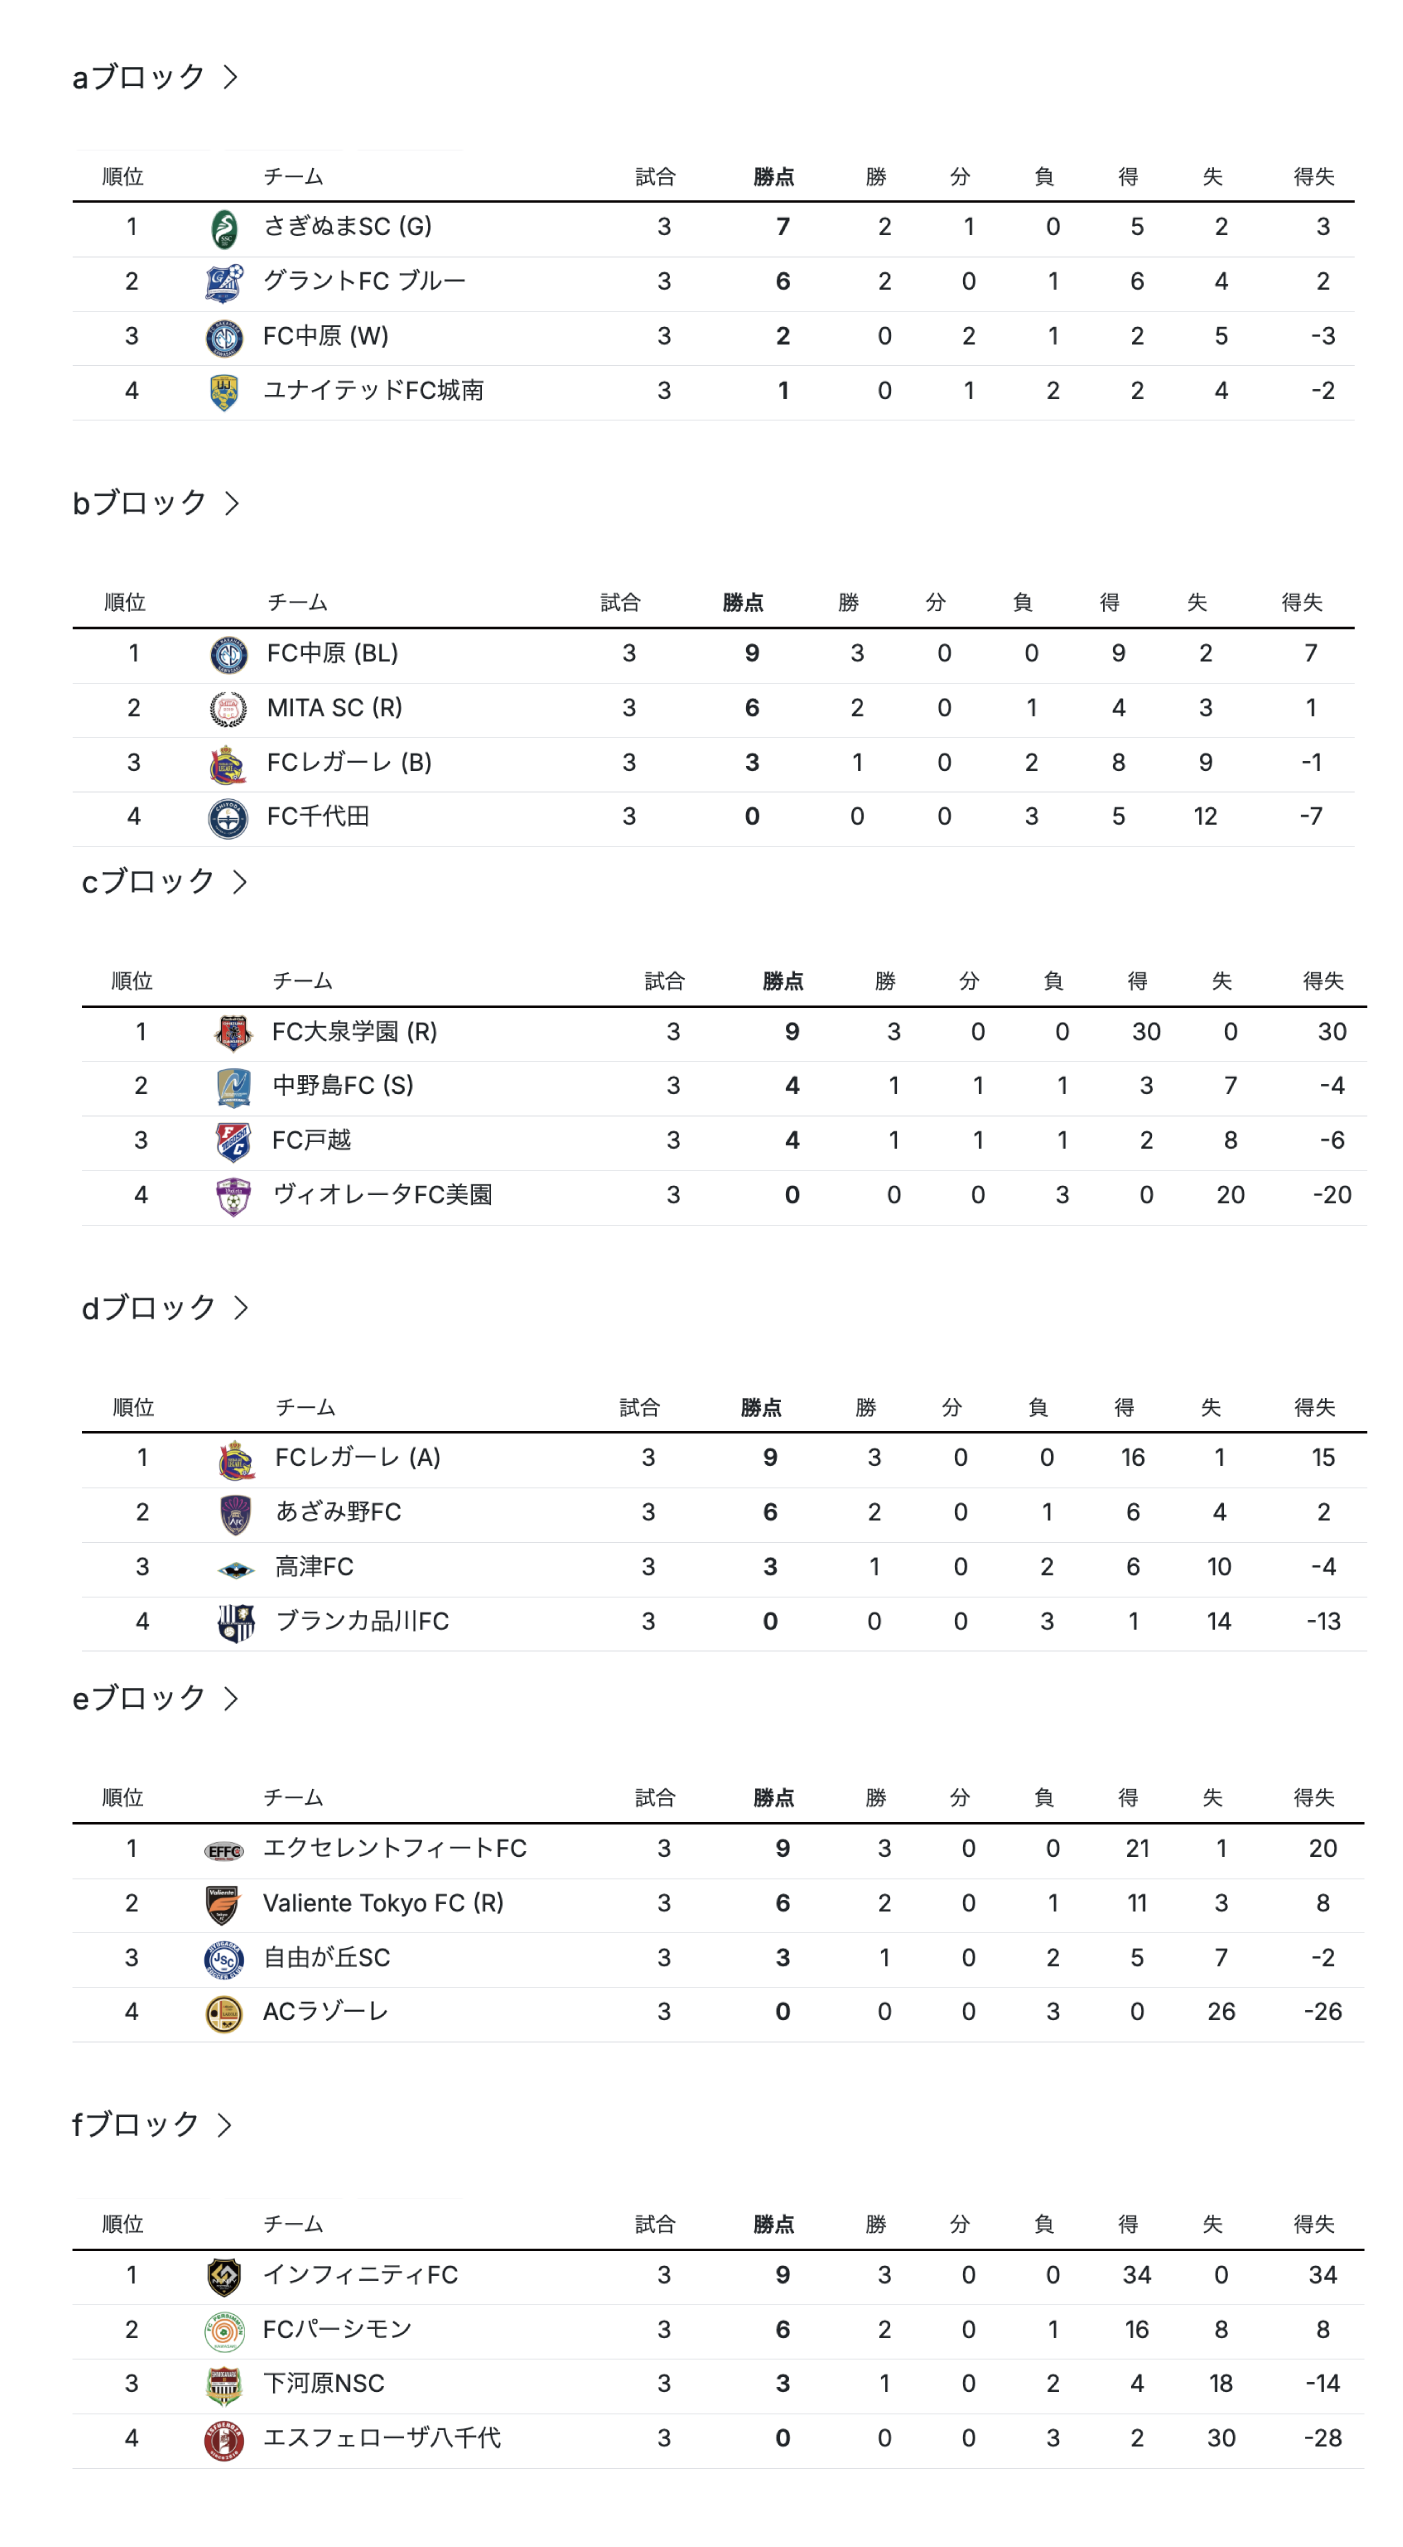Expand the aブロック chevron arrow
1403x2547 pixels.
[x=231, y=77]
